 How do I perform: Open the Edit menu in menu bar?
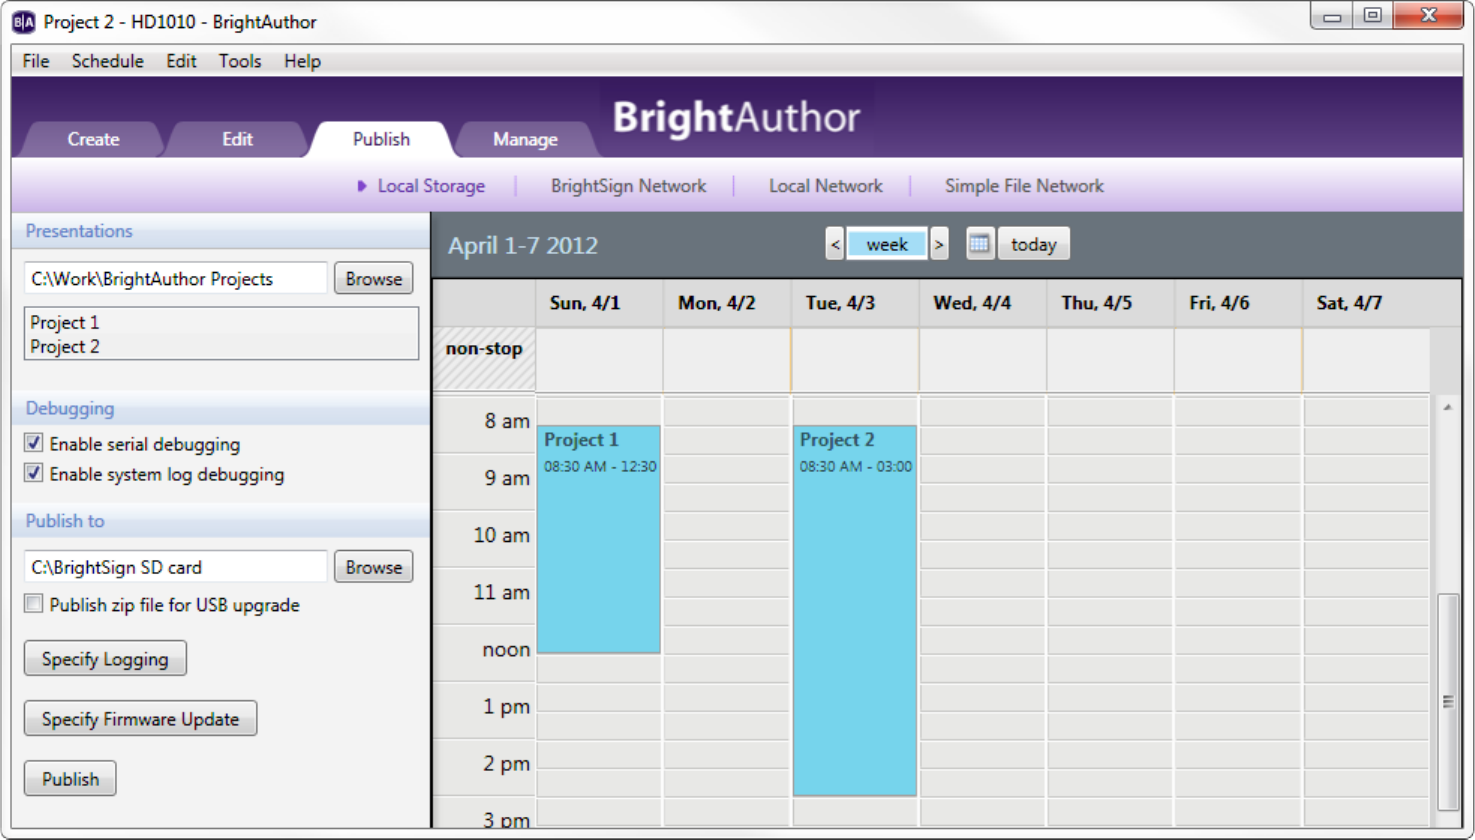click(181, 61)
